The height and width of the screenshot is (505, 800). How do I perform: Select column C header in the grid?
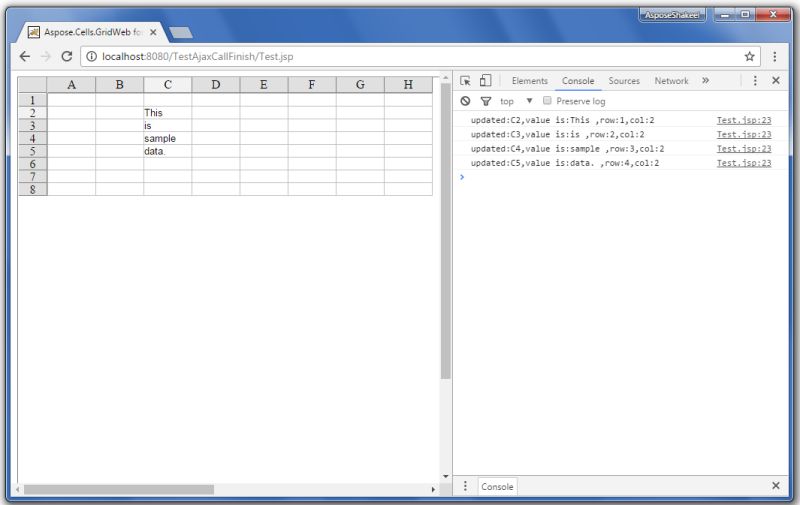click(x=167, y=85)
